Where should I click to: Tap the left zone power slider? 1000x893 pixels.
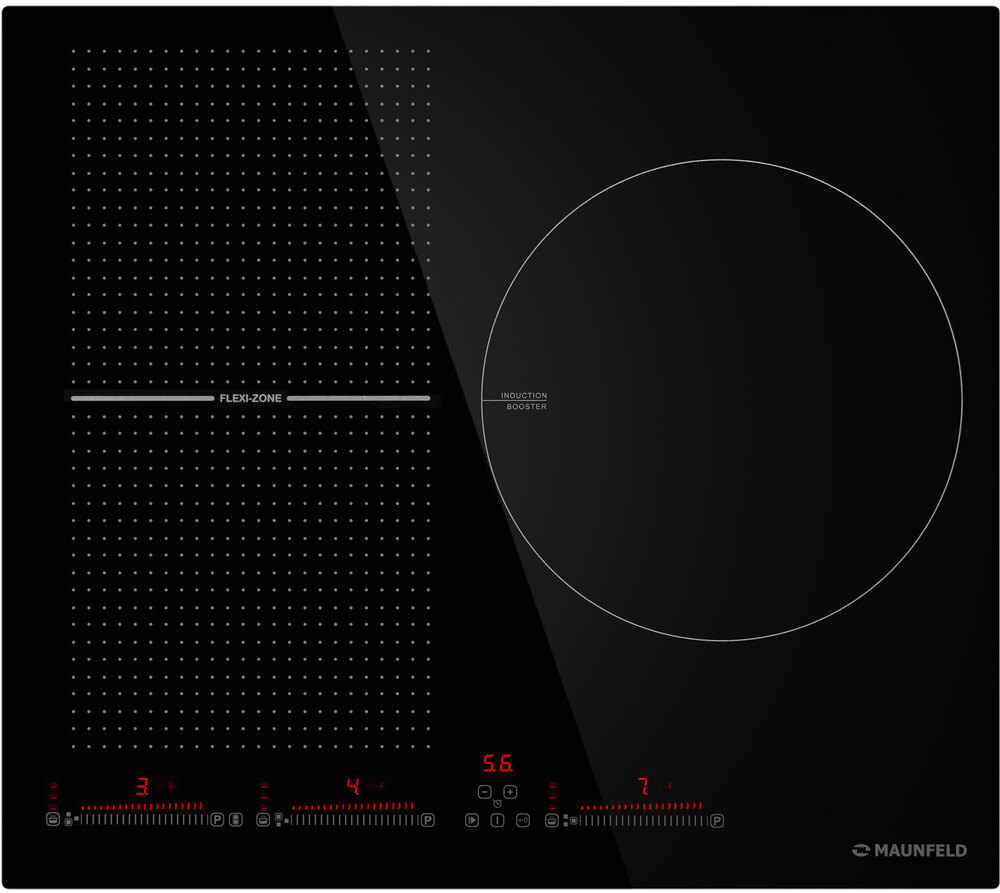pyautogui.click(x=143, y=820)
